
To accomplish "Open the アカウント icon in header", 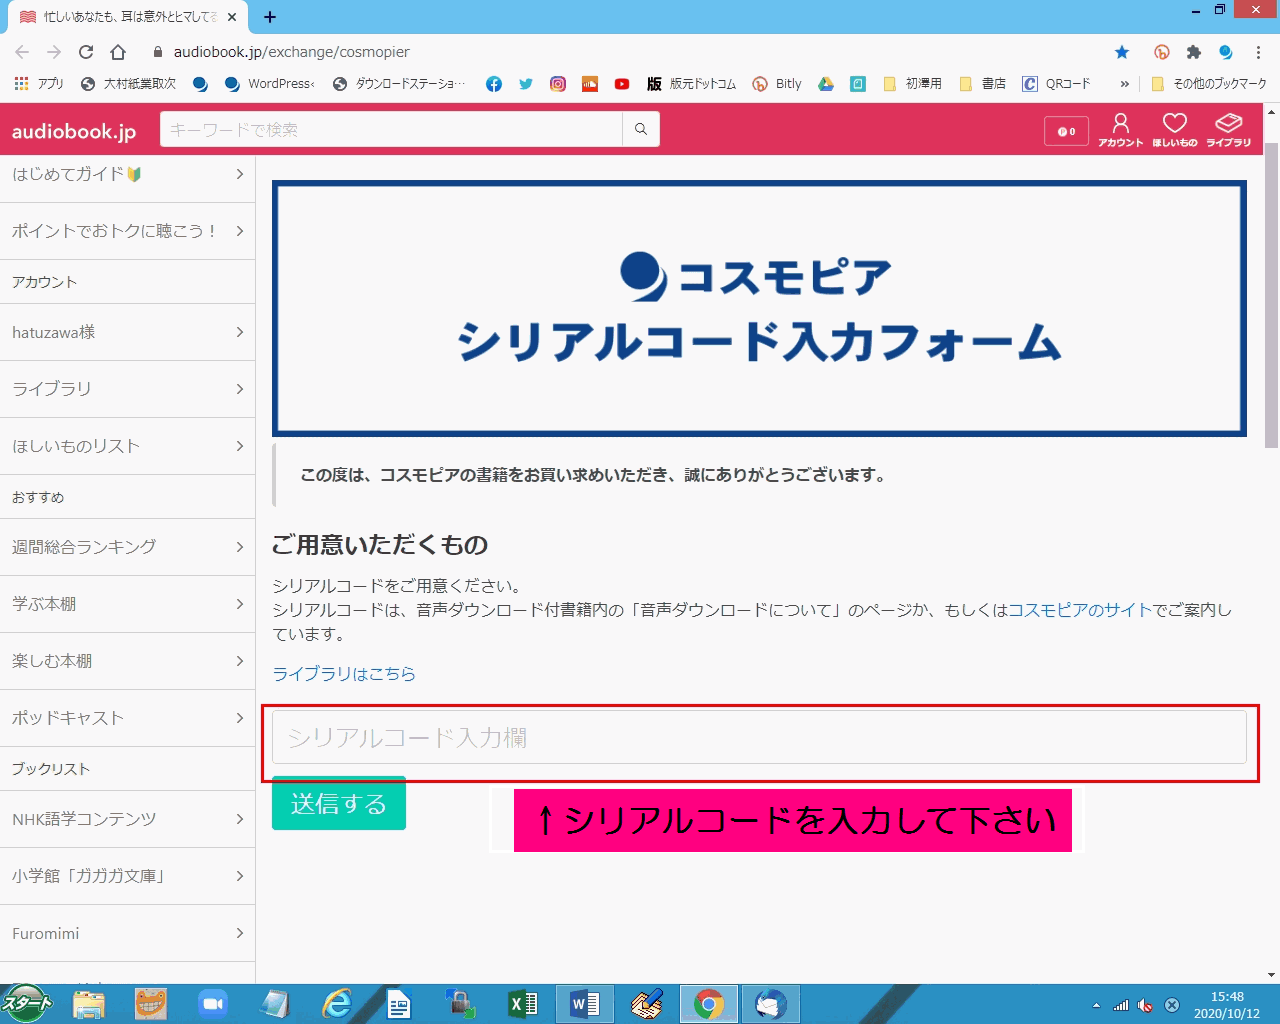I will coord(1120,130).
